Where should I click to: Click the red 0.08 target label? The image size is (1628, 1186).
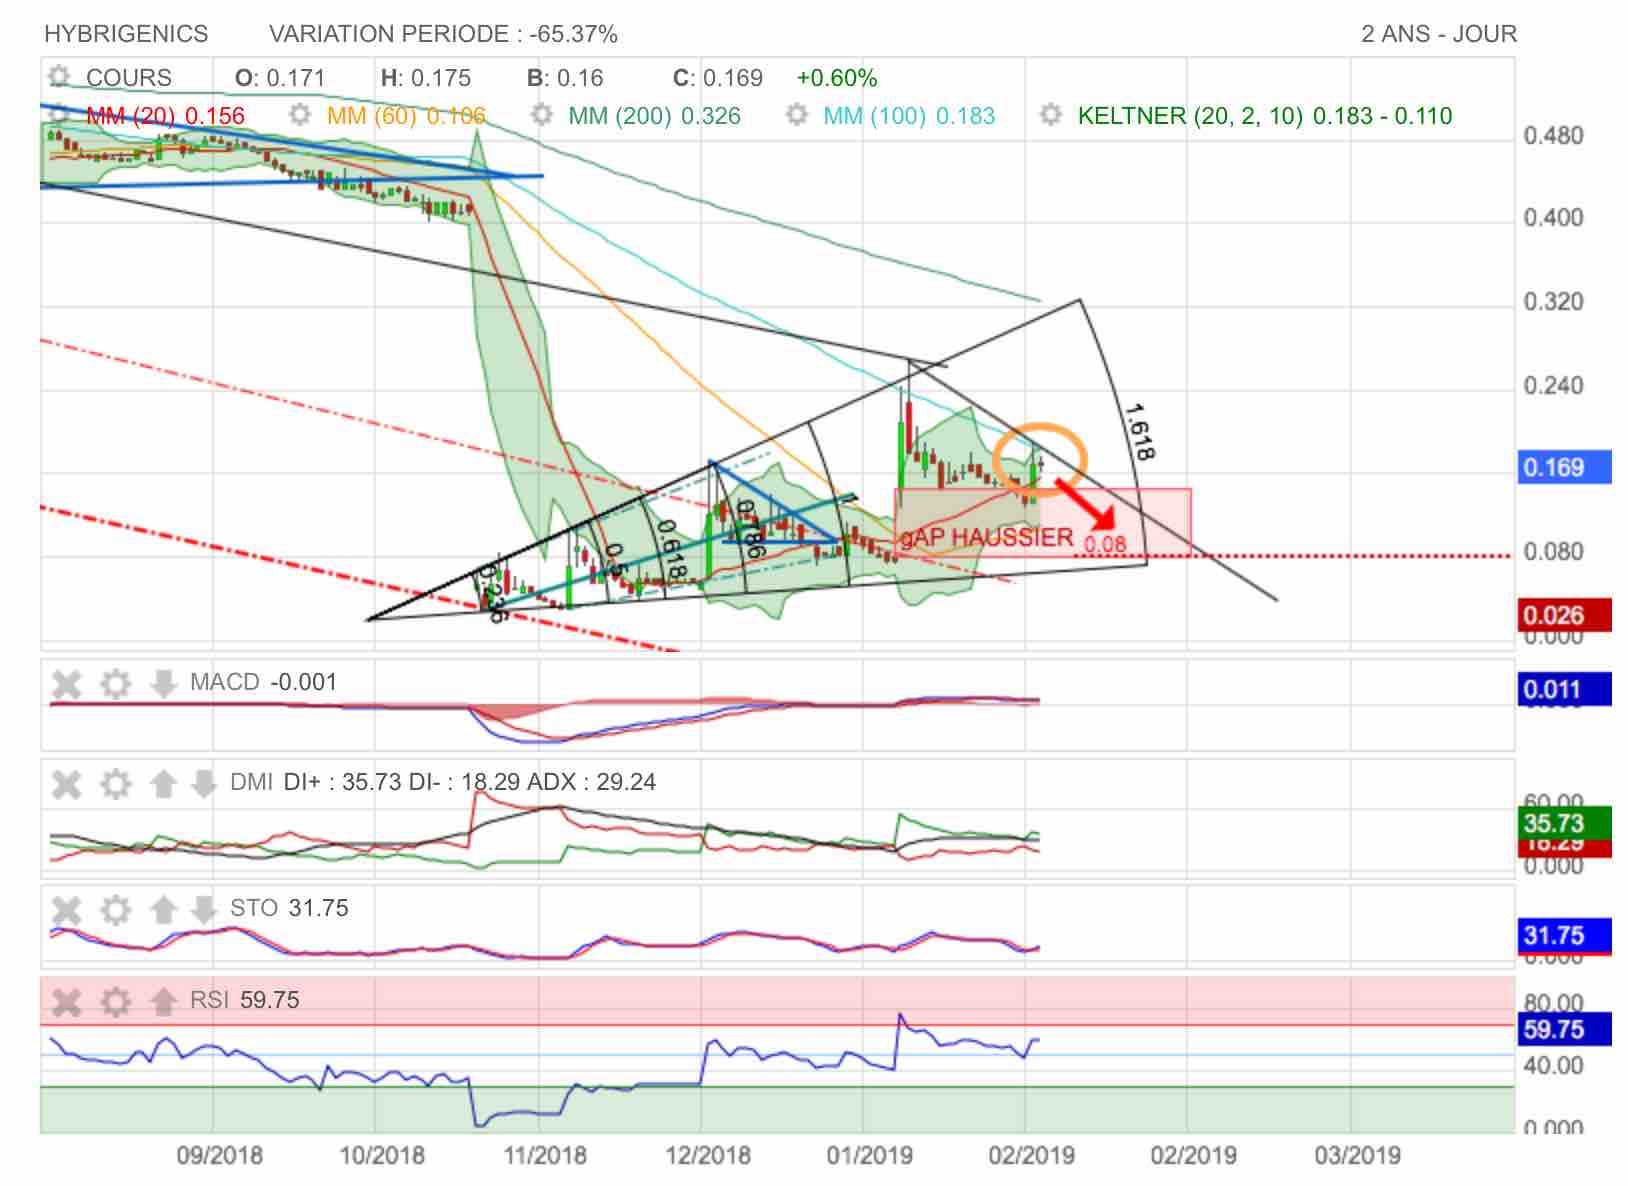(1105, 544)
